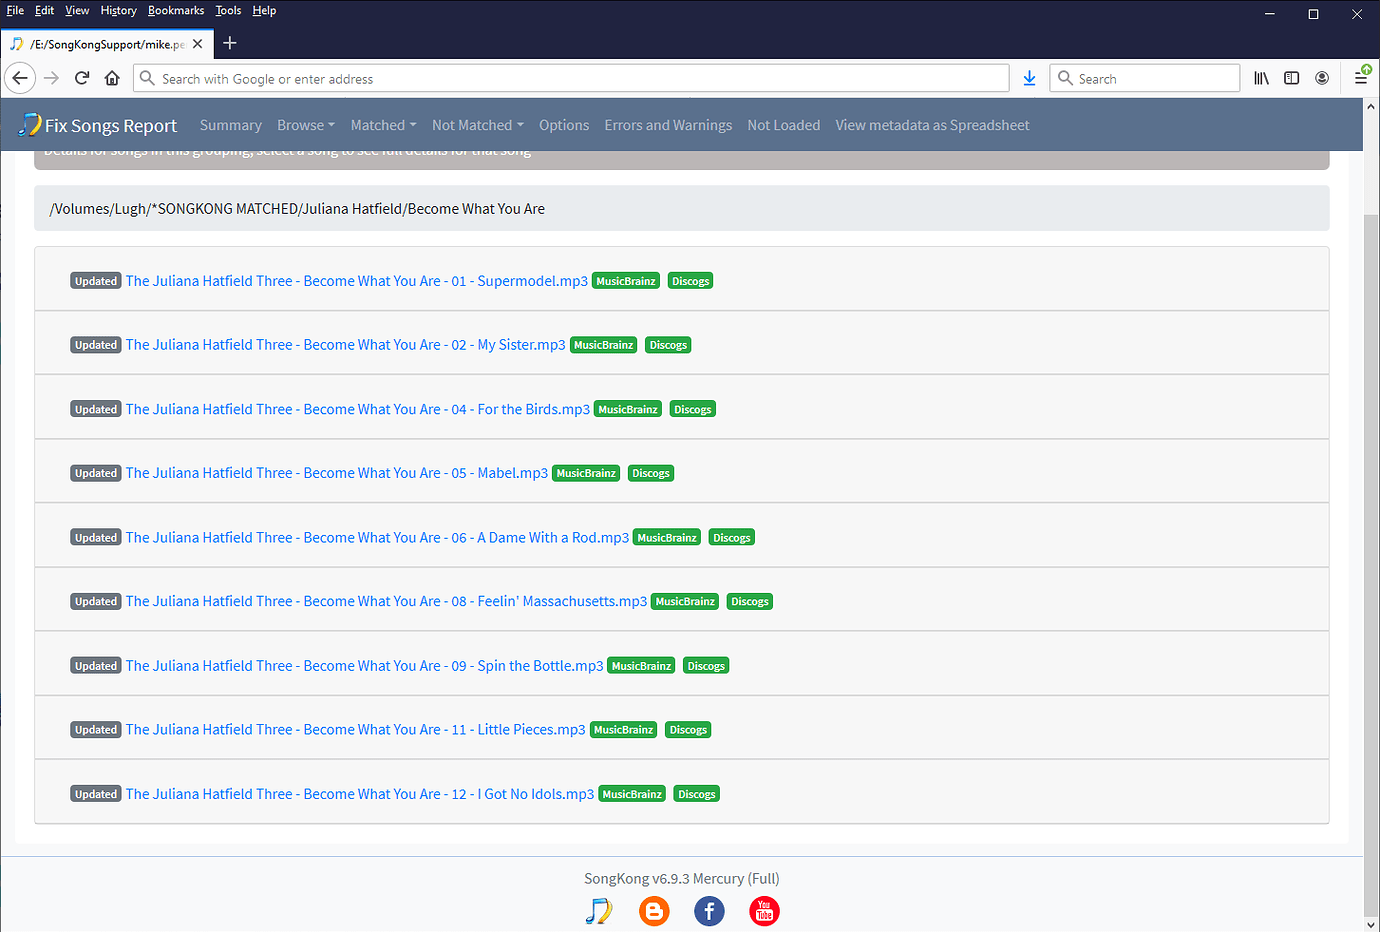Image resolution: width=1380 pixels, height=932 pixels.
Task: Click MusicBrainz badge for Supermodel.mp3
Action: [626, 281]
